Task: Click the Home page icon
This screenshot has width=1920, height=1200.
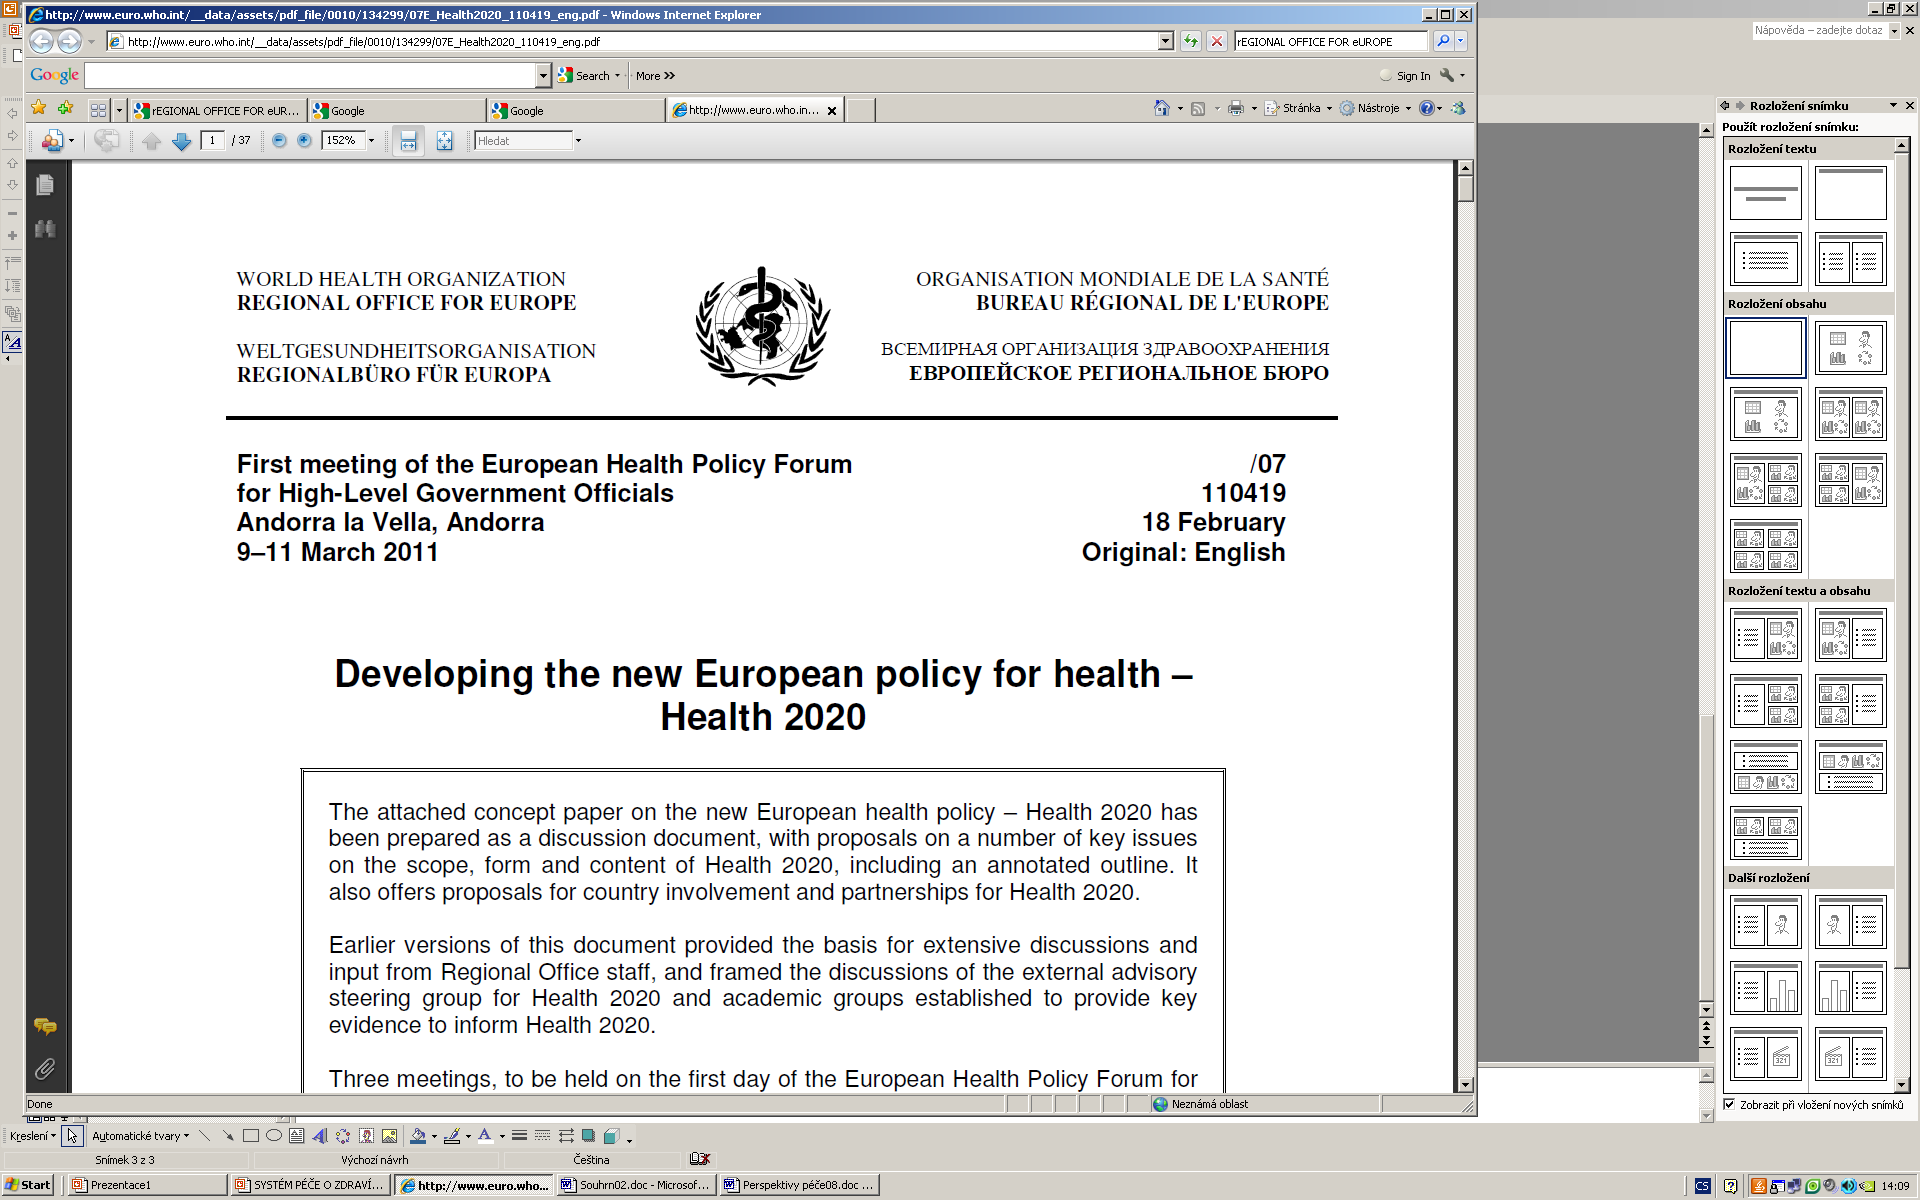Action: click(1161, 108)
